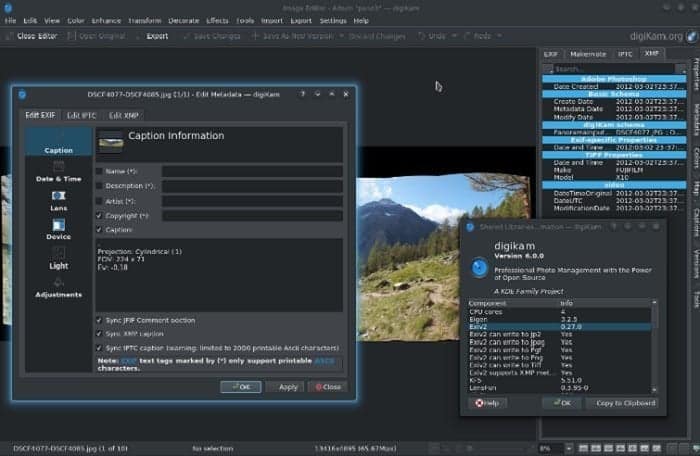This screenshot has width=700, height=456.
Task: Click Save As New Version toolbar button
Action: point(292,36)
